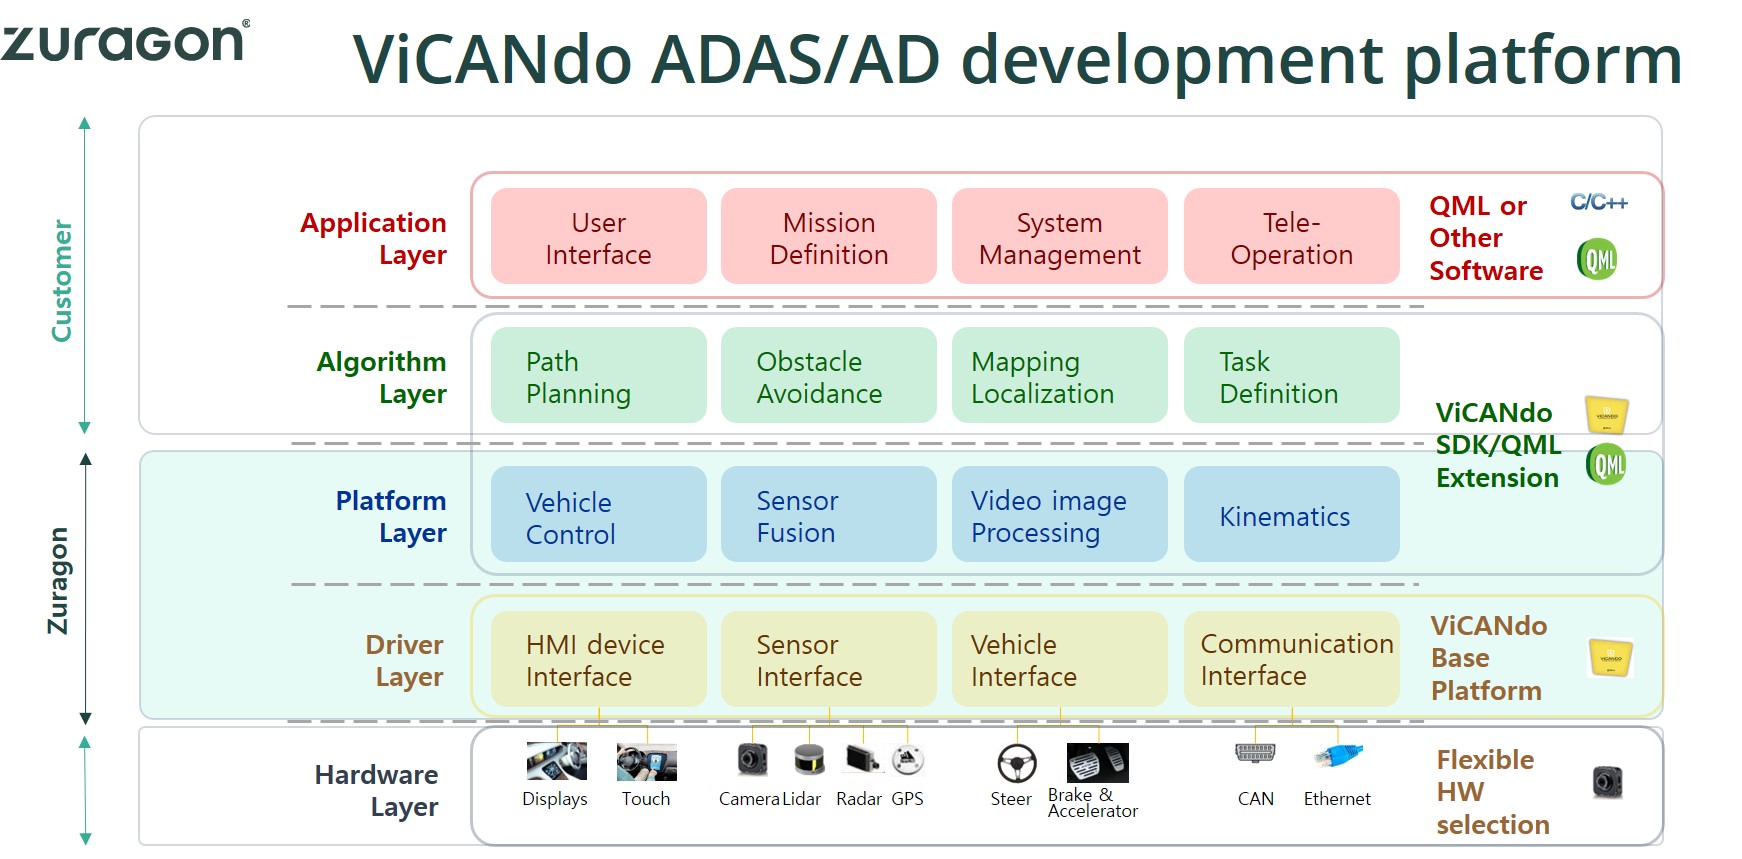Click the GPS caption
The height and width of the screenshot is (859, 1742).
point(908,799)
